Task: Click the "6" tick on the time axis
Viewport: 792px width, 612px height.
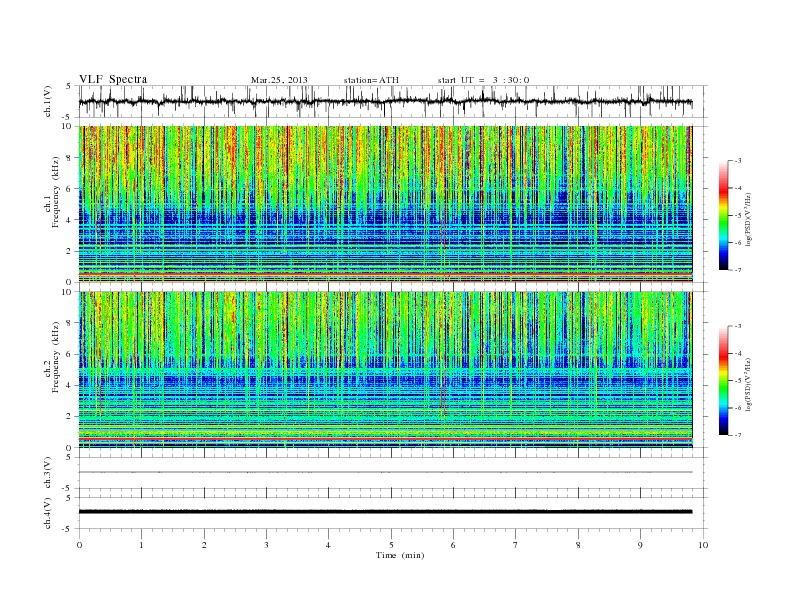Action: click(454, 545)
